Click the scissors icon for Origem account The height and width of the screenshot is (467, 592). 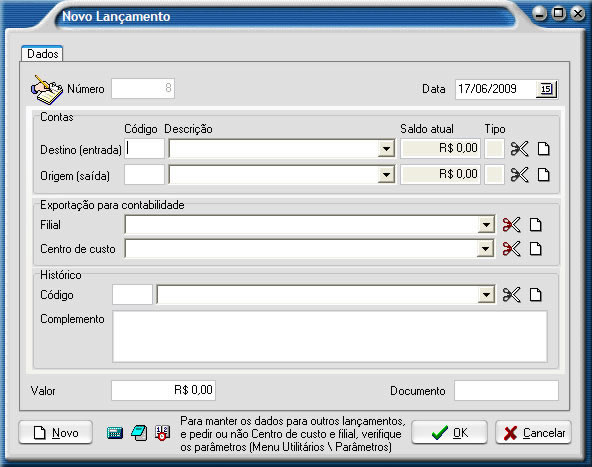point(520,175)
